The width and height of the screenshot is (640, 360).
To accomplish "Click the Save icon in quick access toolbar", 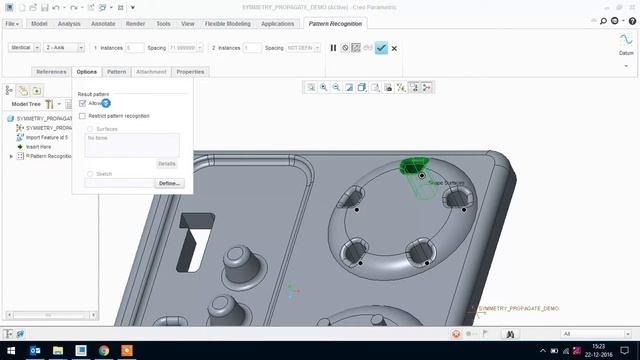I will [x=44, y=7].
